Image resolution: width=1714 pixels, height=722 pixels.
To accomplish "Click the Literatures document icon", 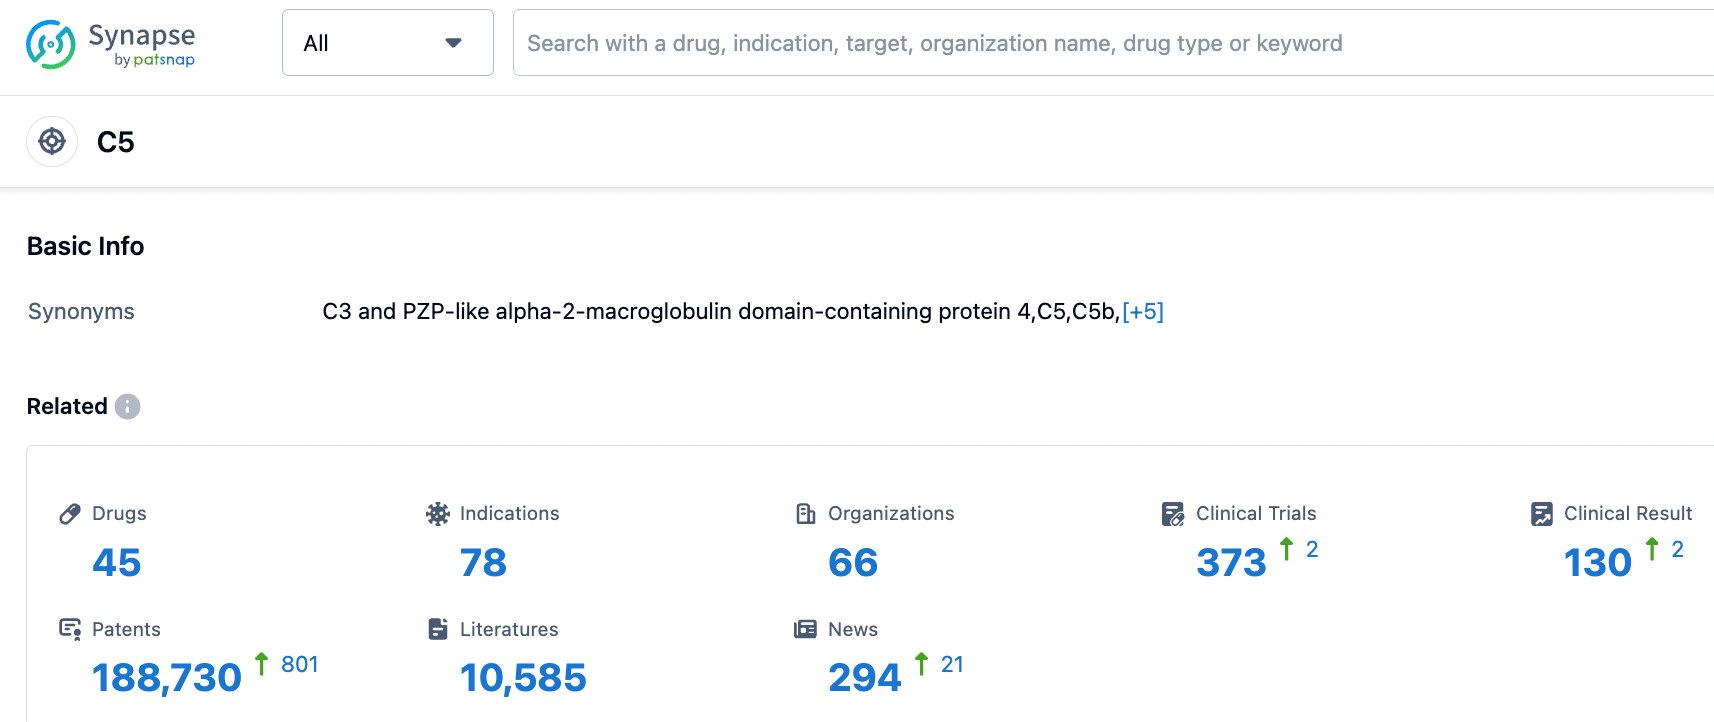I will click(438, 629).
